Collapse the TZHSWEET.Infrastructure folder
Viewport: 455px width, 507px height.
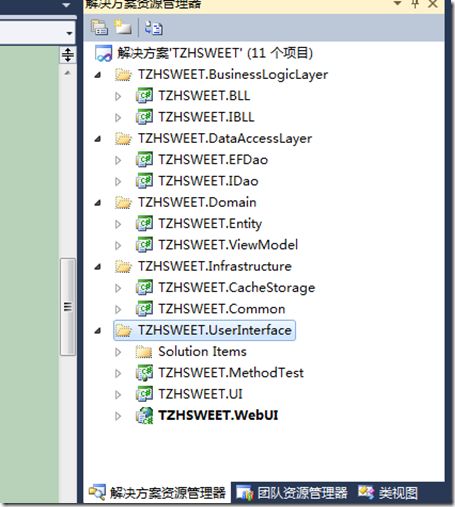[98, 267]
